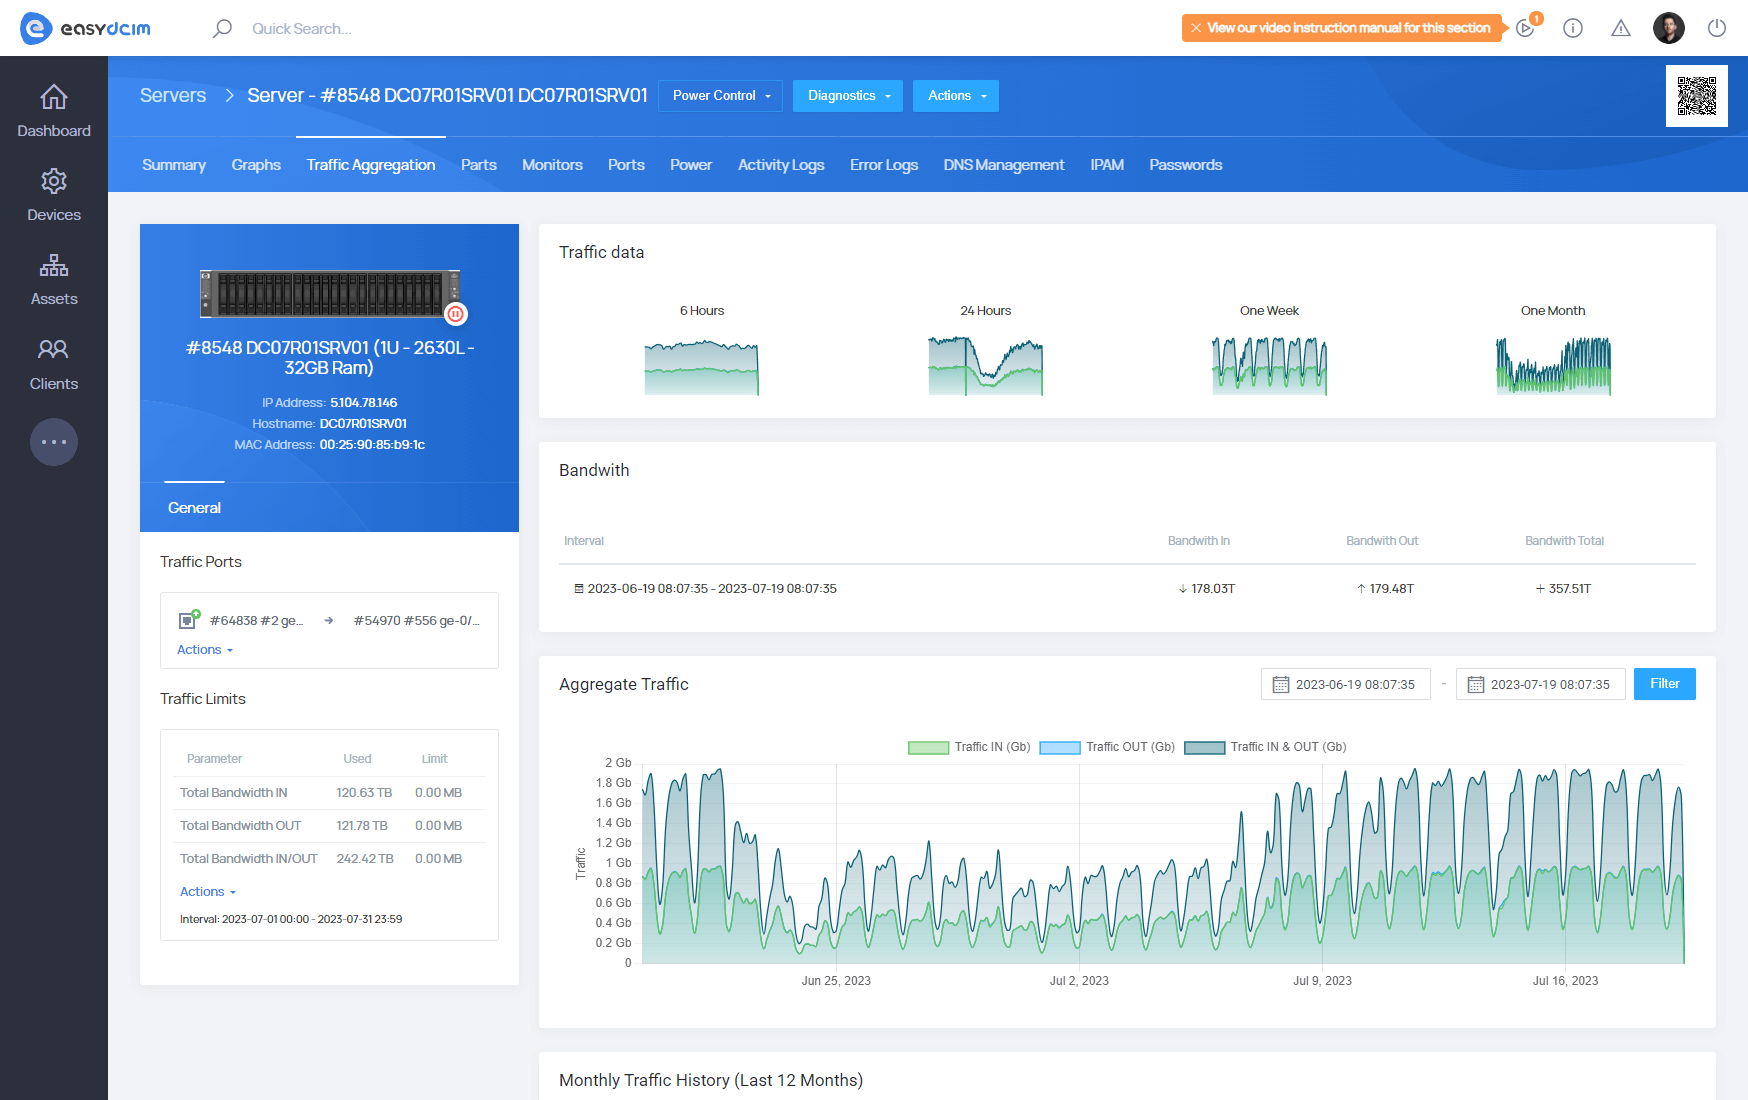Image resolution: width=1748 pixels, height=1100 pixels.
Task: Click the logout power icon
Action: coord(1717,28)
